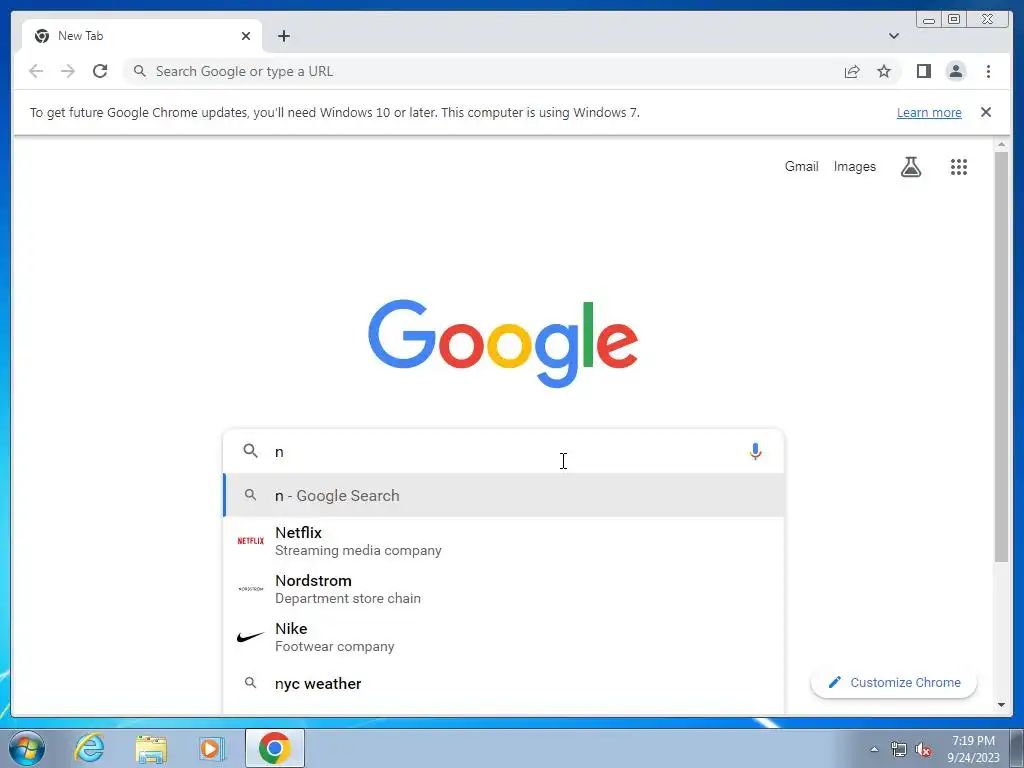Launch Internet Explorer from taskbar
Image resolution: width=1024 pixels, height=768 pixels.
(89, 748)
